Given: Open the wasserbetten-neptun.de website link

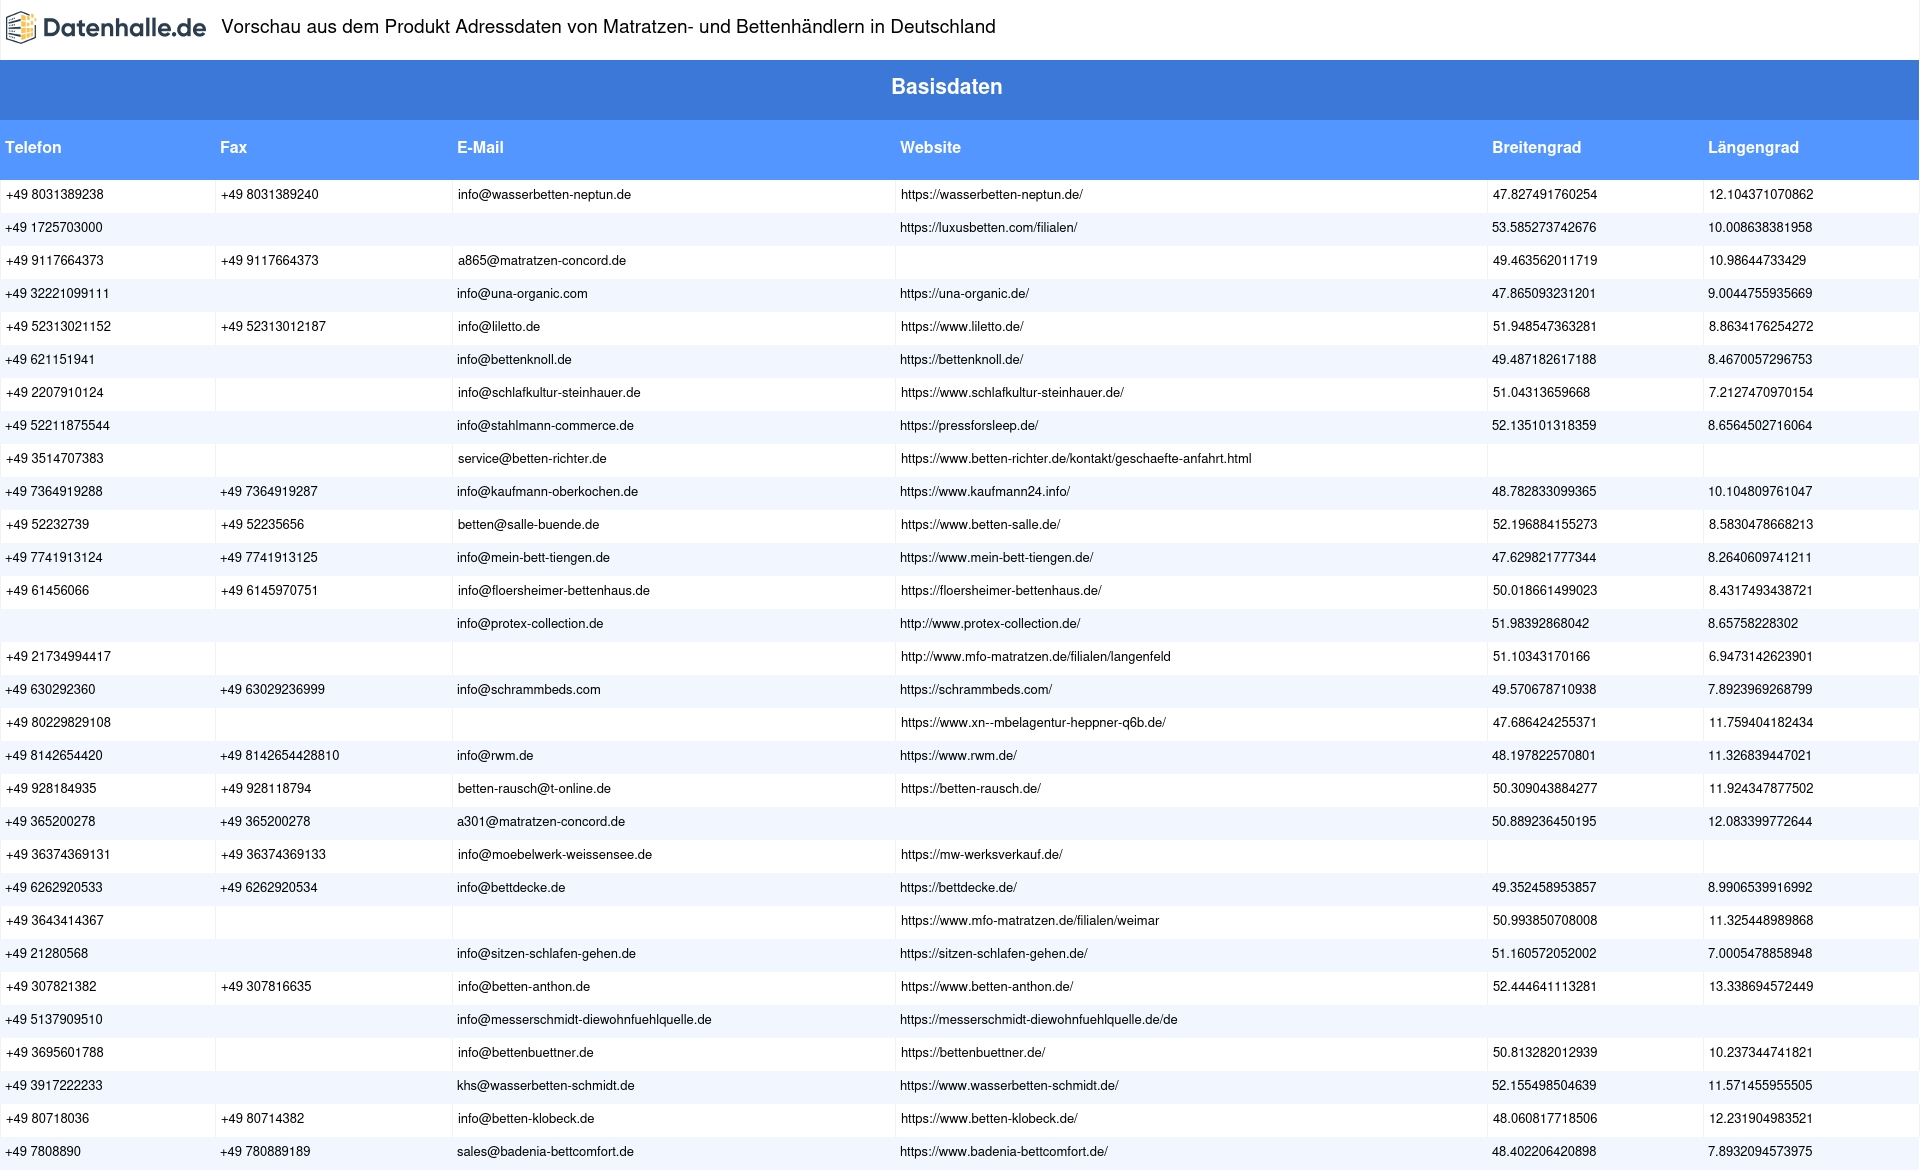Looking at the screenshot, I should [x=991, y=195].
